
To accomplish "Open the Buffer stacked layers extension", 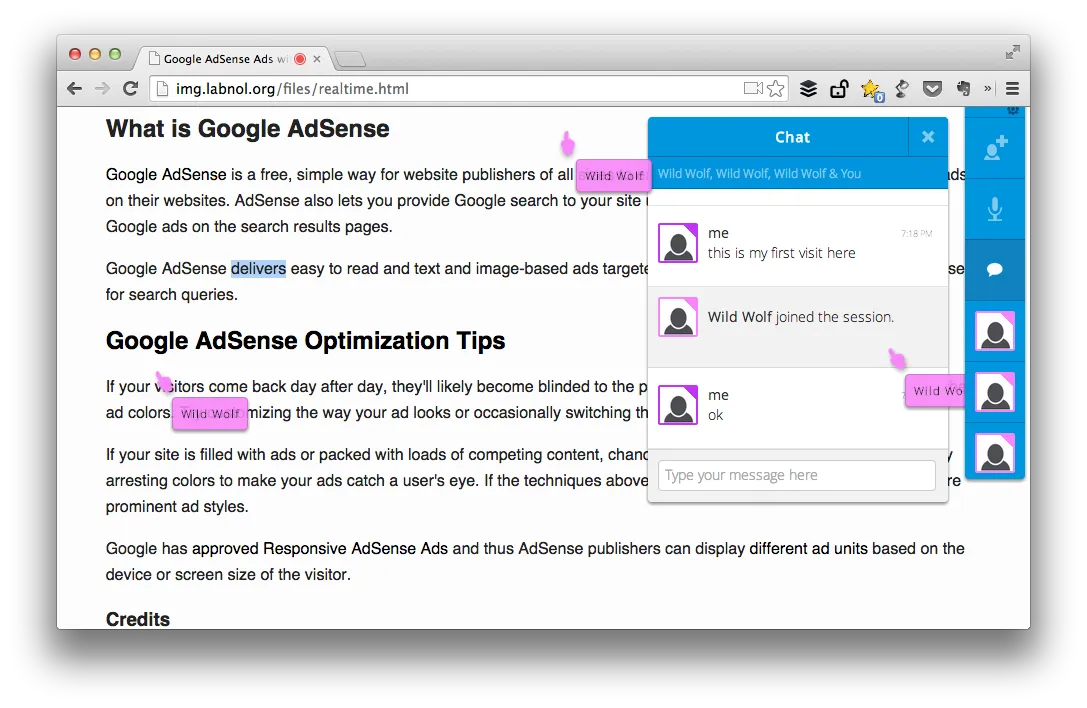I will click(808, 89).
